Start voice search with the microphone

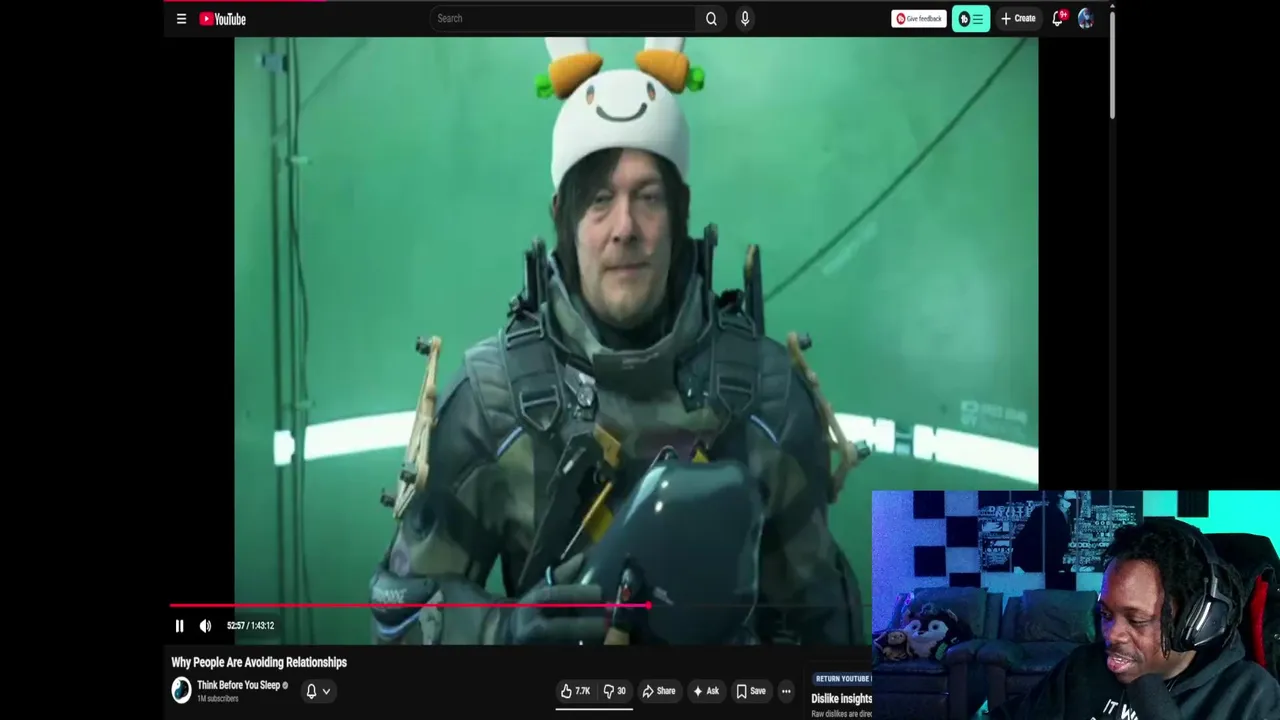[x=744, y=19]
